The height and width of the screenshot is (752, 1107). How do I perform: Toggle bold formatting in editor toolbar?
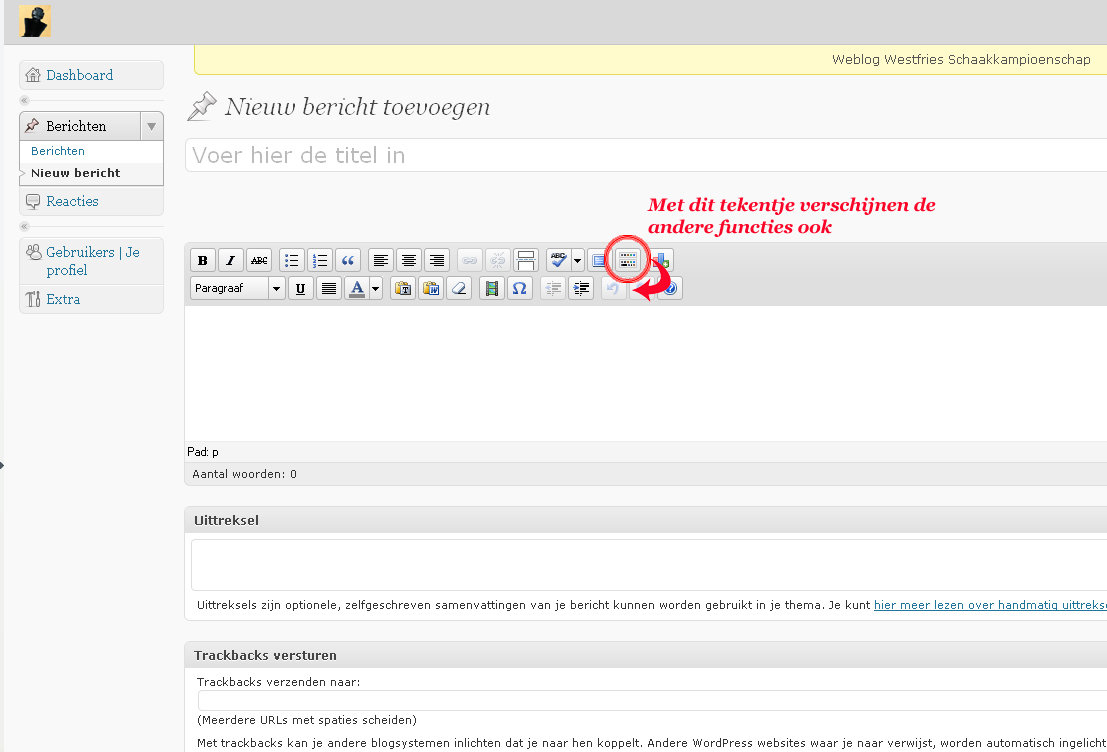pyautogui.click(x=203, y=261)
